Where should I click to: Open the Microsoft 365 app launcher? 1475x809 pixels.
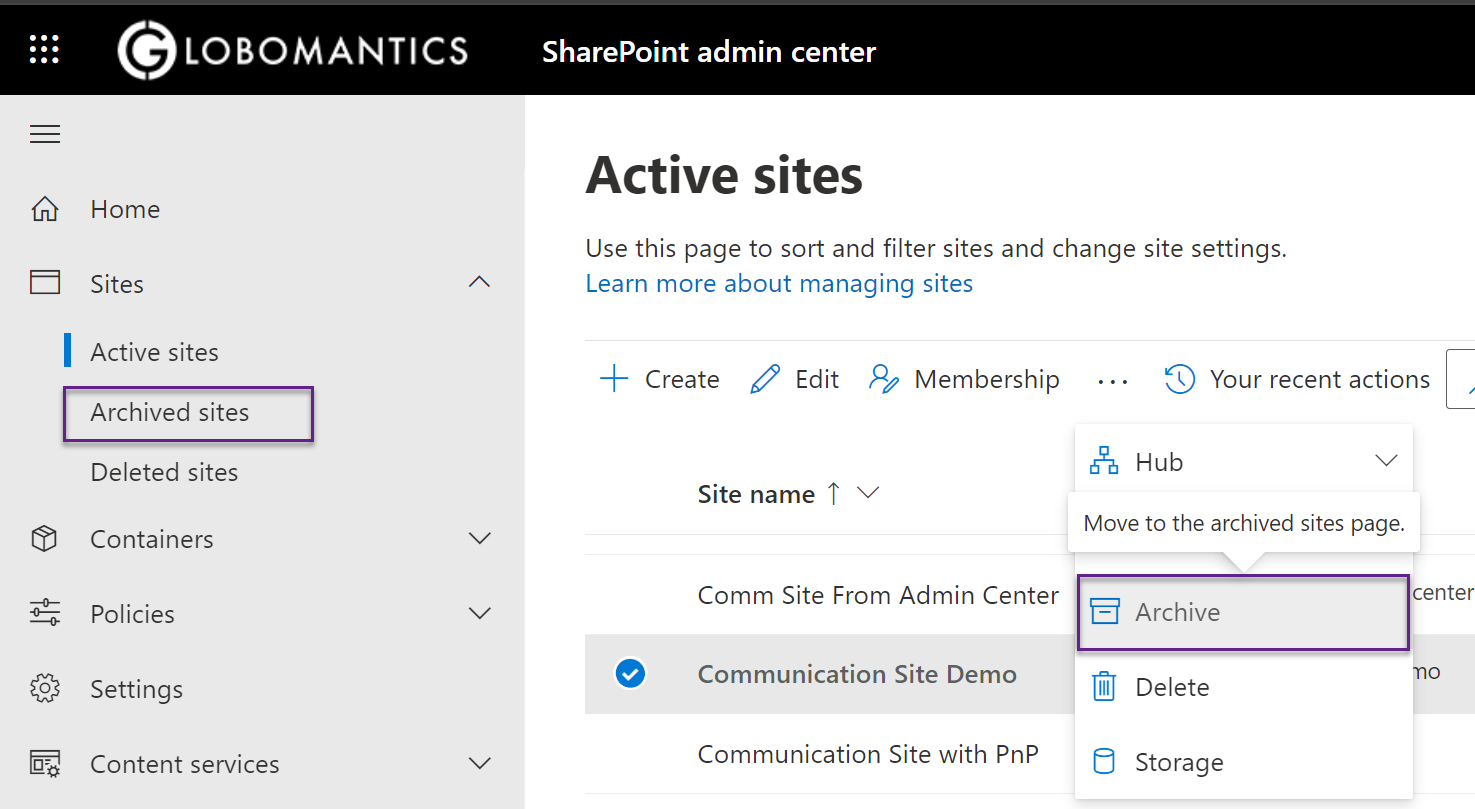coord(44,49)
